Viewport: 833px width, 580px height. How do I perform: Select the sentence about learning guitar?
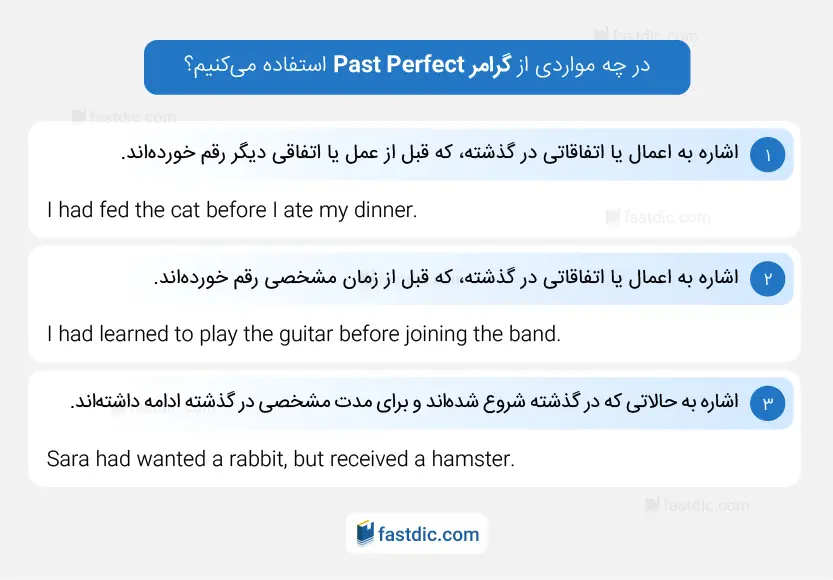coord(303,334)
